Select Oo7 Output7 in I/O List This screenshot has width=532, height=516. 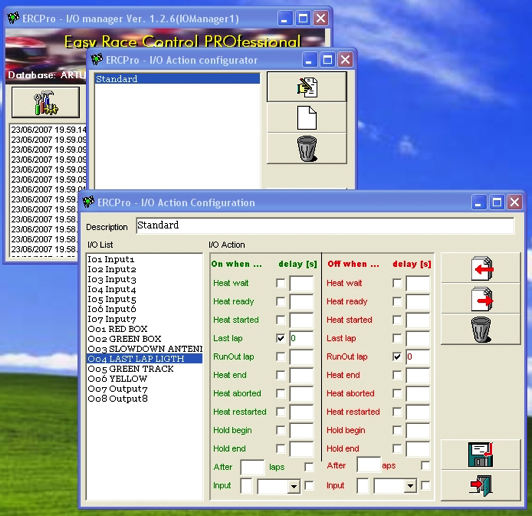tap(144, 388)
